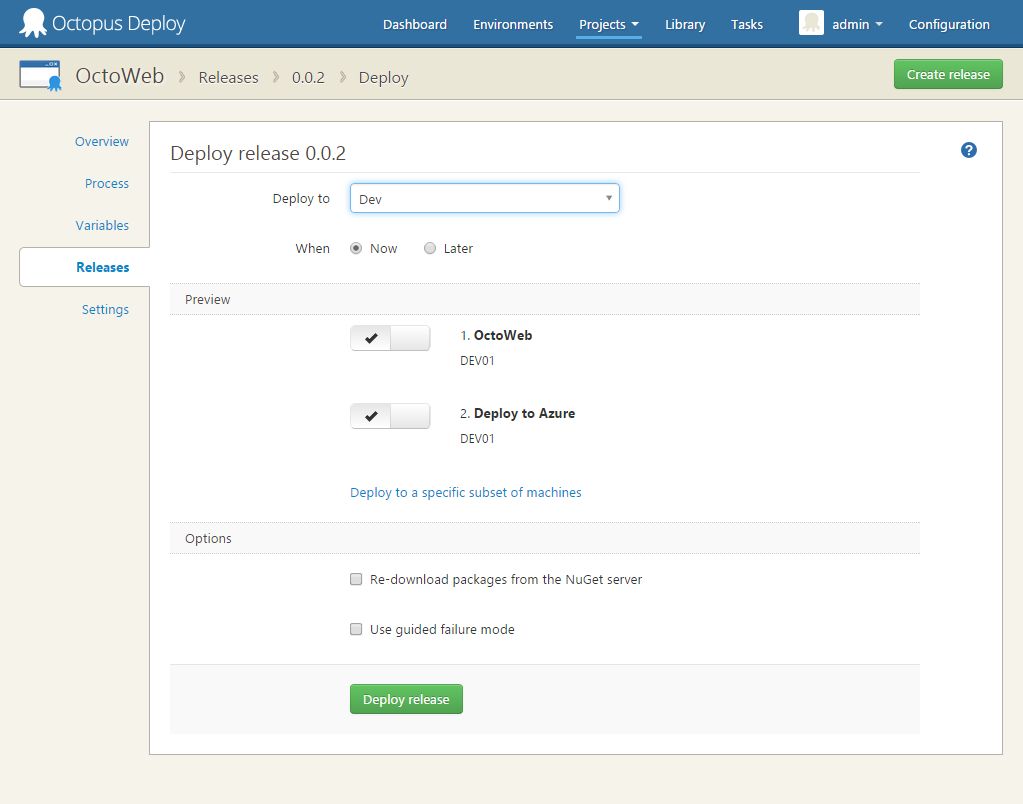Open Deploy to a specific subset of machines
The height and width of the screenshot is (804, 1023).
(466, 492)
